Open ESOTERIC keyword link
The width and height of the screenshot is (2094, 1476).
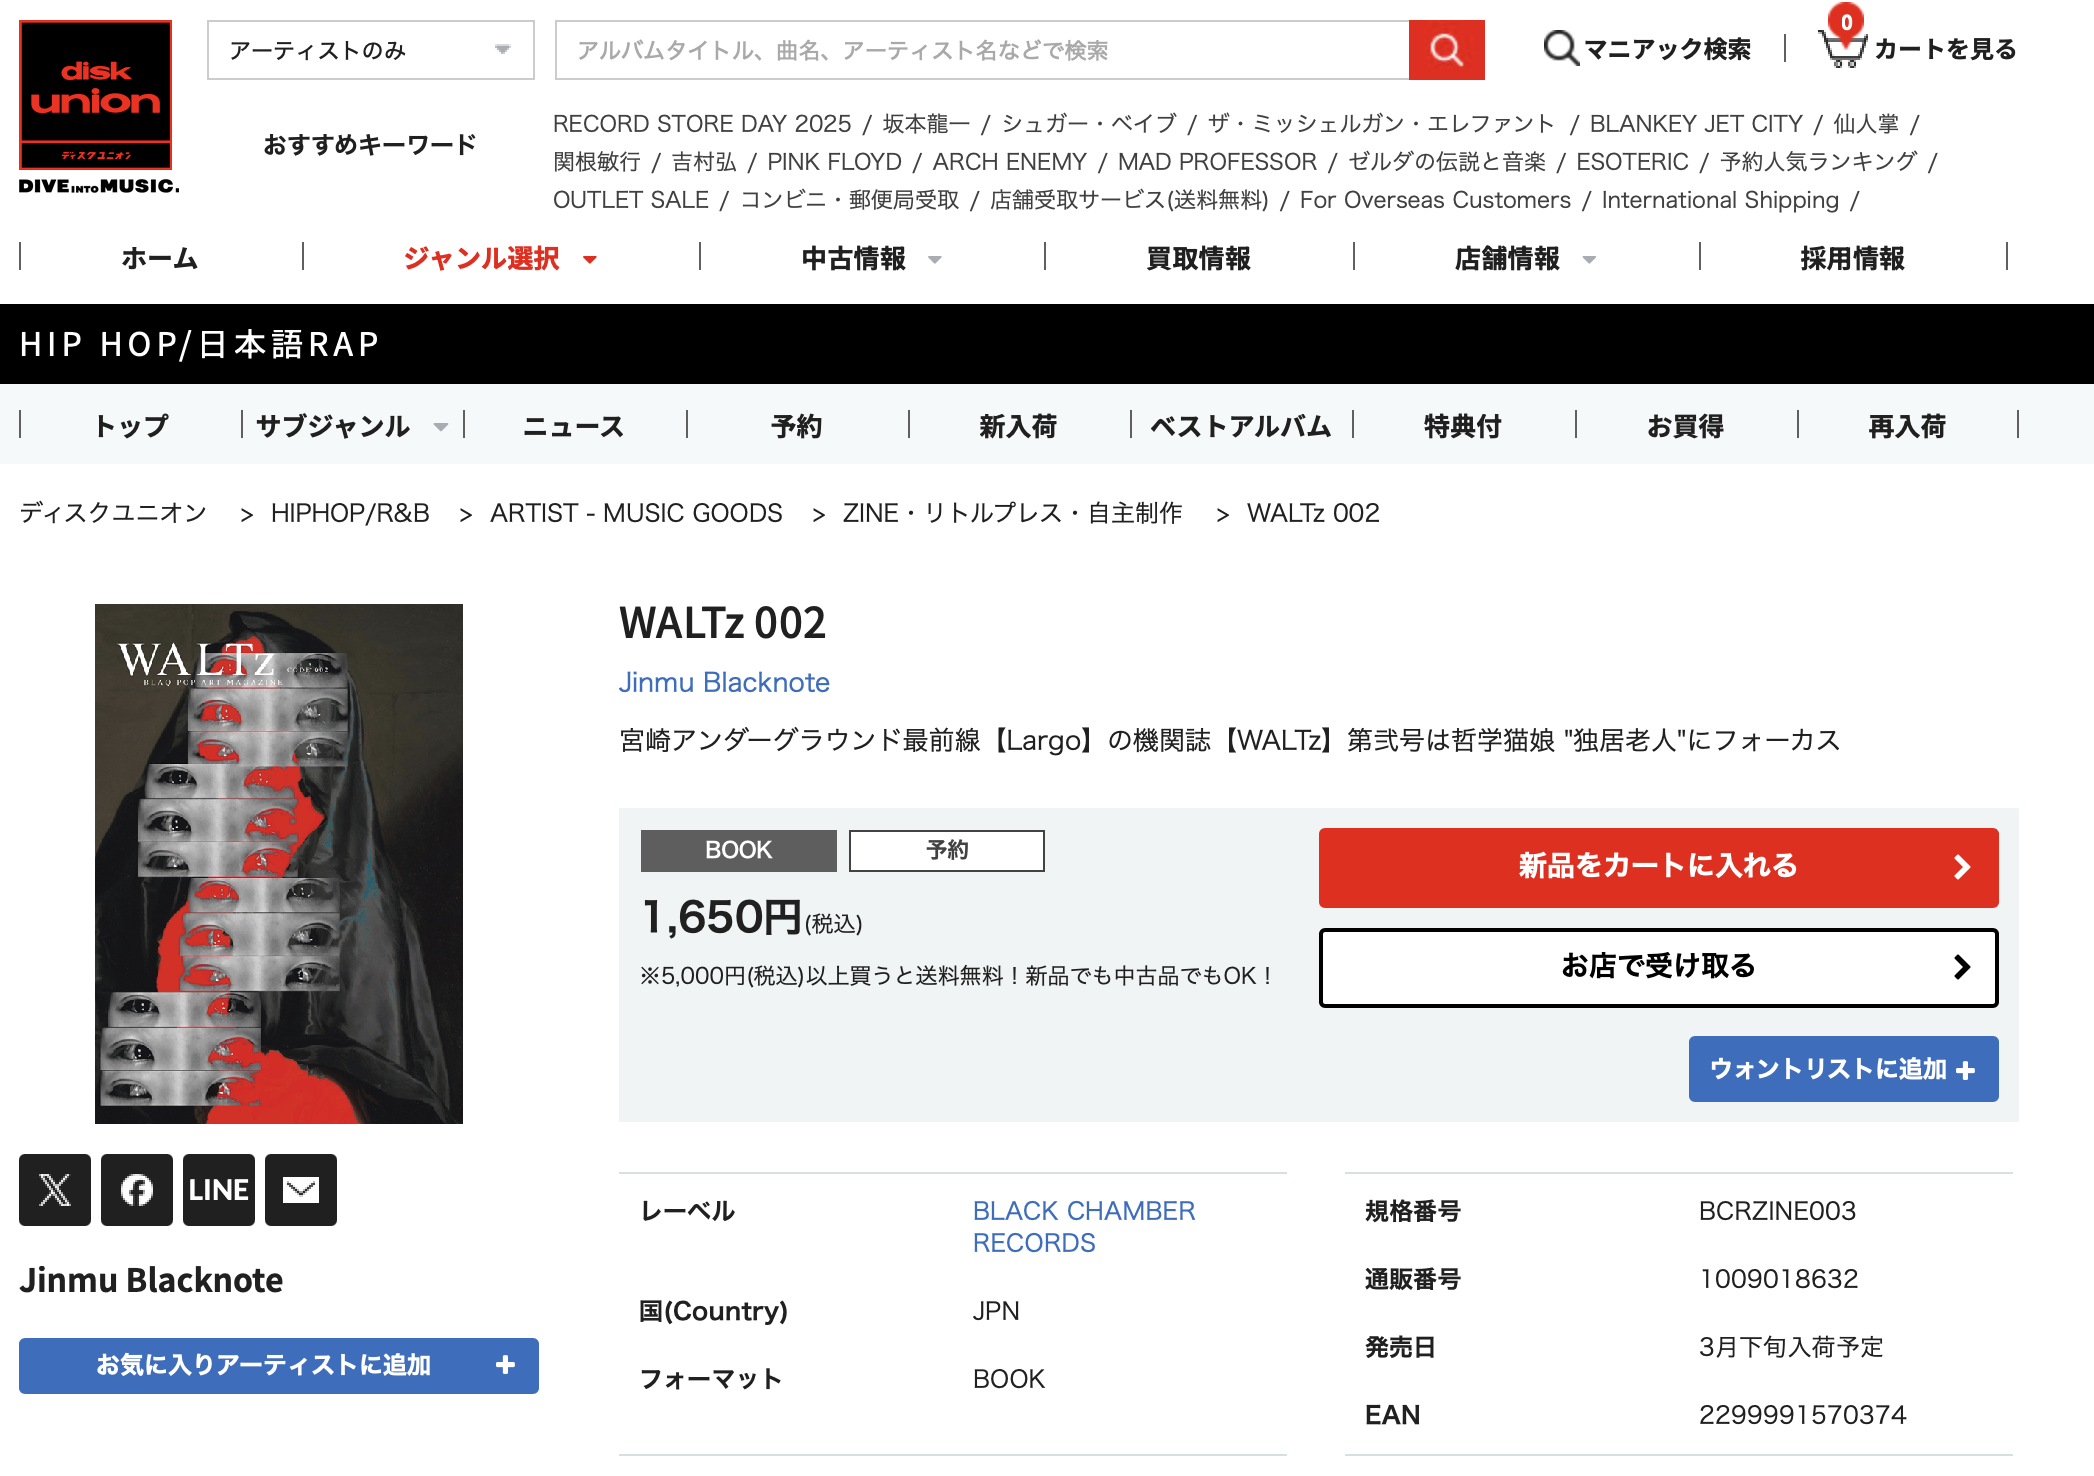point(1632,161)
